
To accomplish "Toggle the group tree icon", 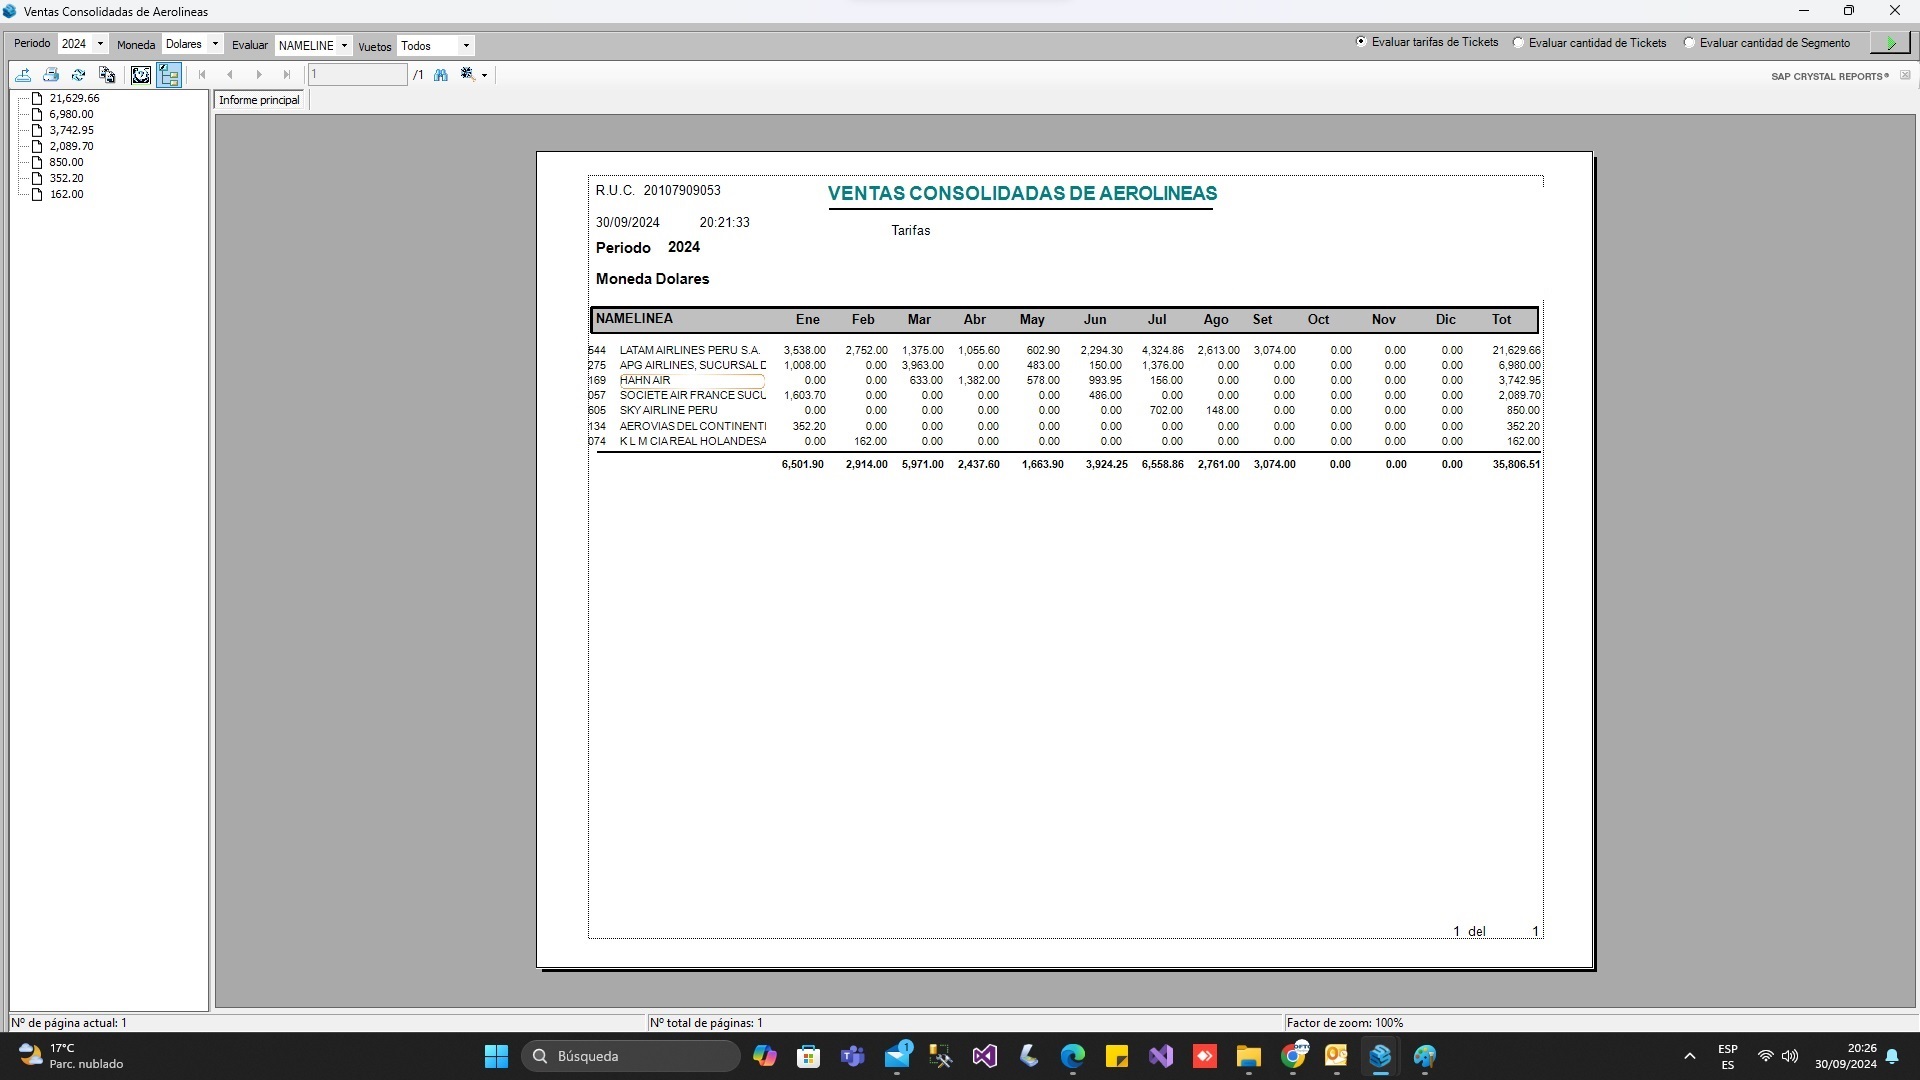I will click(x=168, y=75).
